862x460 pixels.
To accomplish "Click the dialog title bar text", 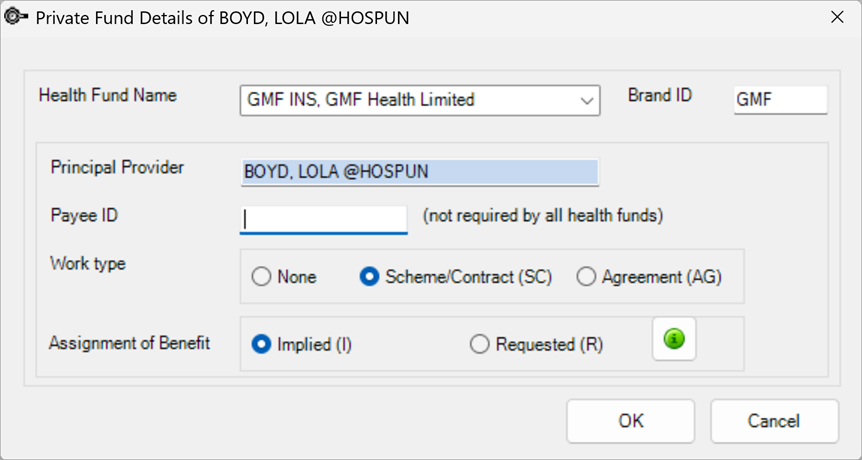I will point(223,18).
